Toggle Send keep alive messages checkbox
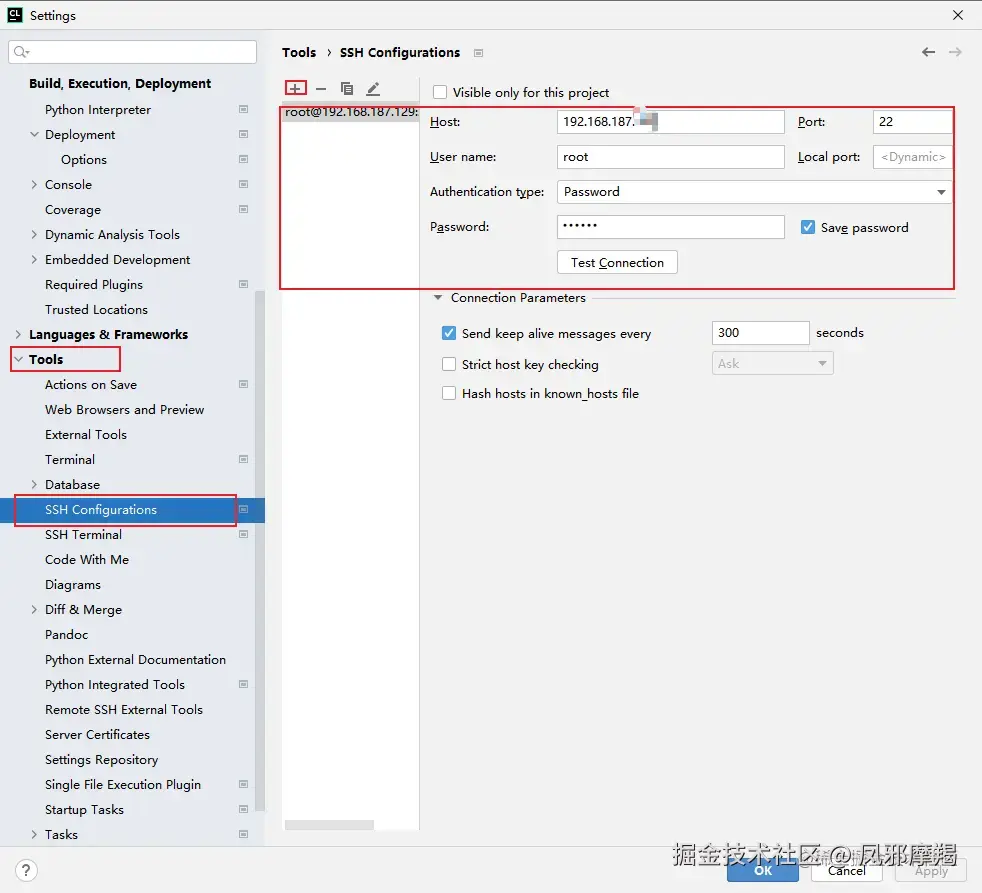This screenshot has width=982, height=893. pyautogui.click(x=449, y=333)
